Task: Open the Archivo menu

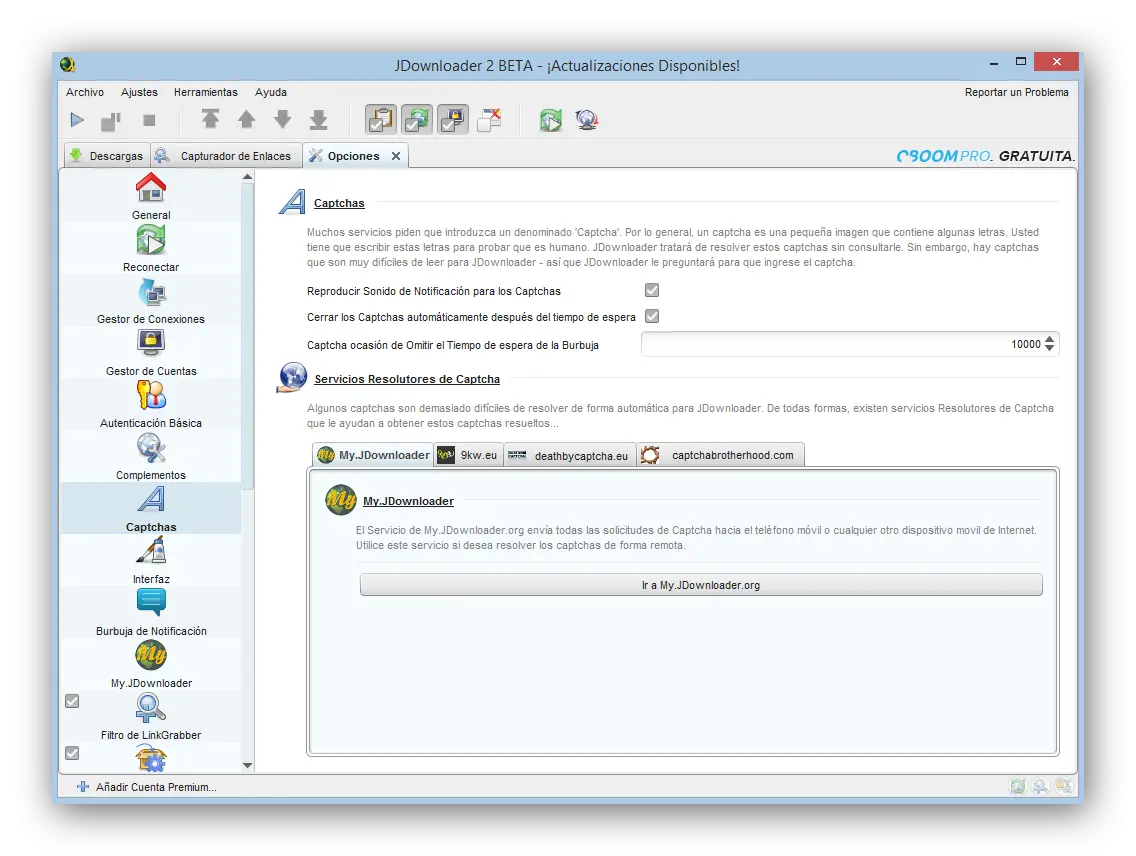Action: pos(85,92)
